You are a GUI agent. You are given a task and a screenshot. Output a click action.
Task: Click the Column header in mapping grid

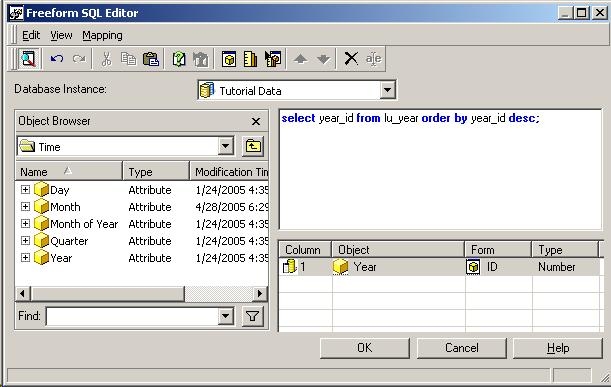point(305,249)
